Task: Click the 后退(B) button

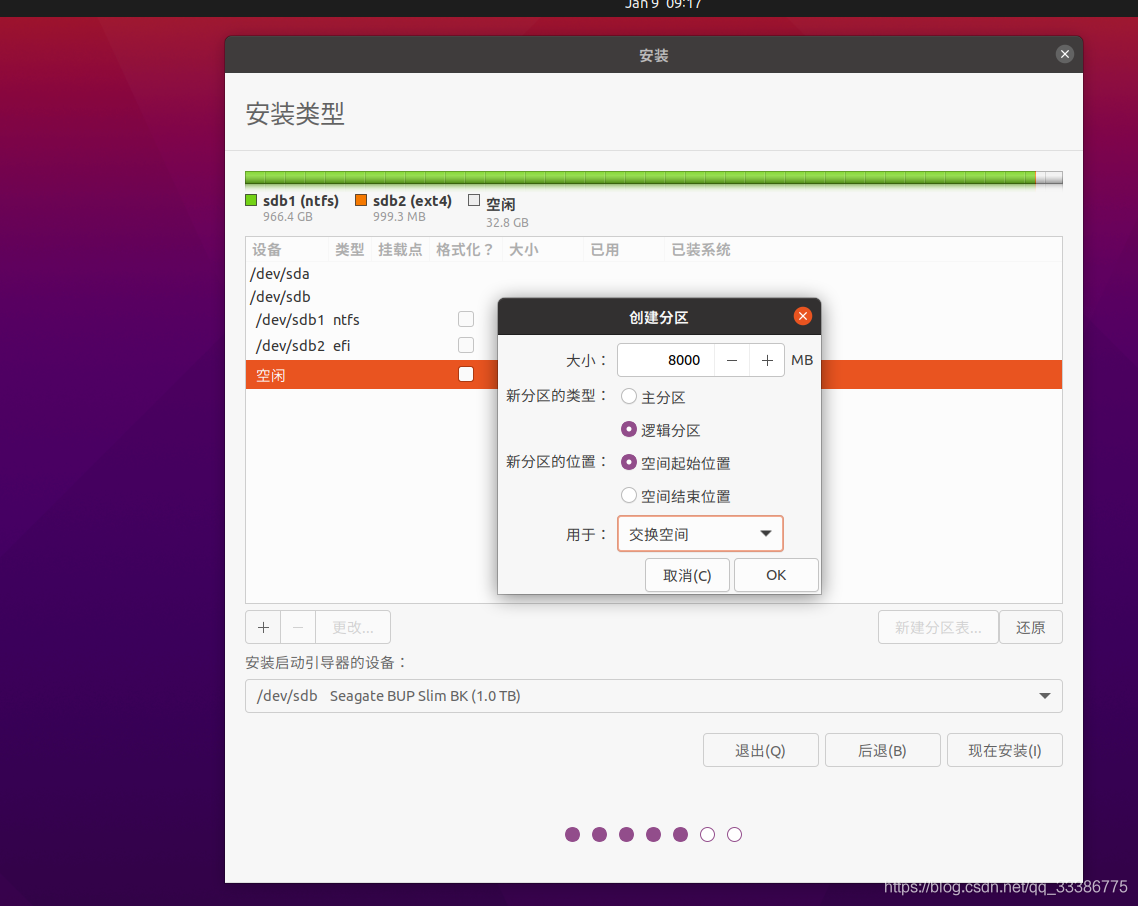Action: [883, 750]
